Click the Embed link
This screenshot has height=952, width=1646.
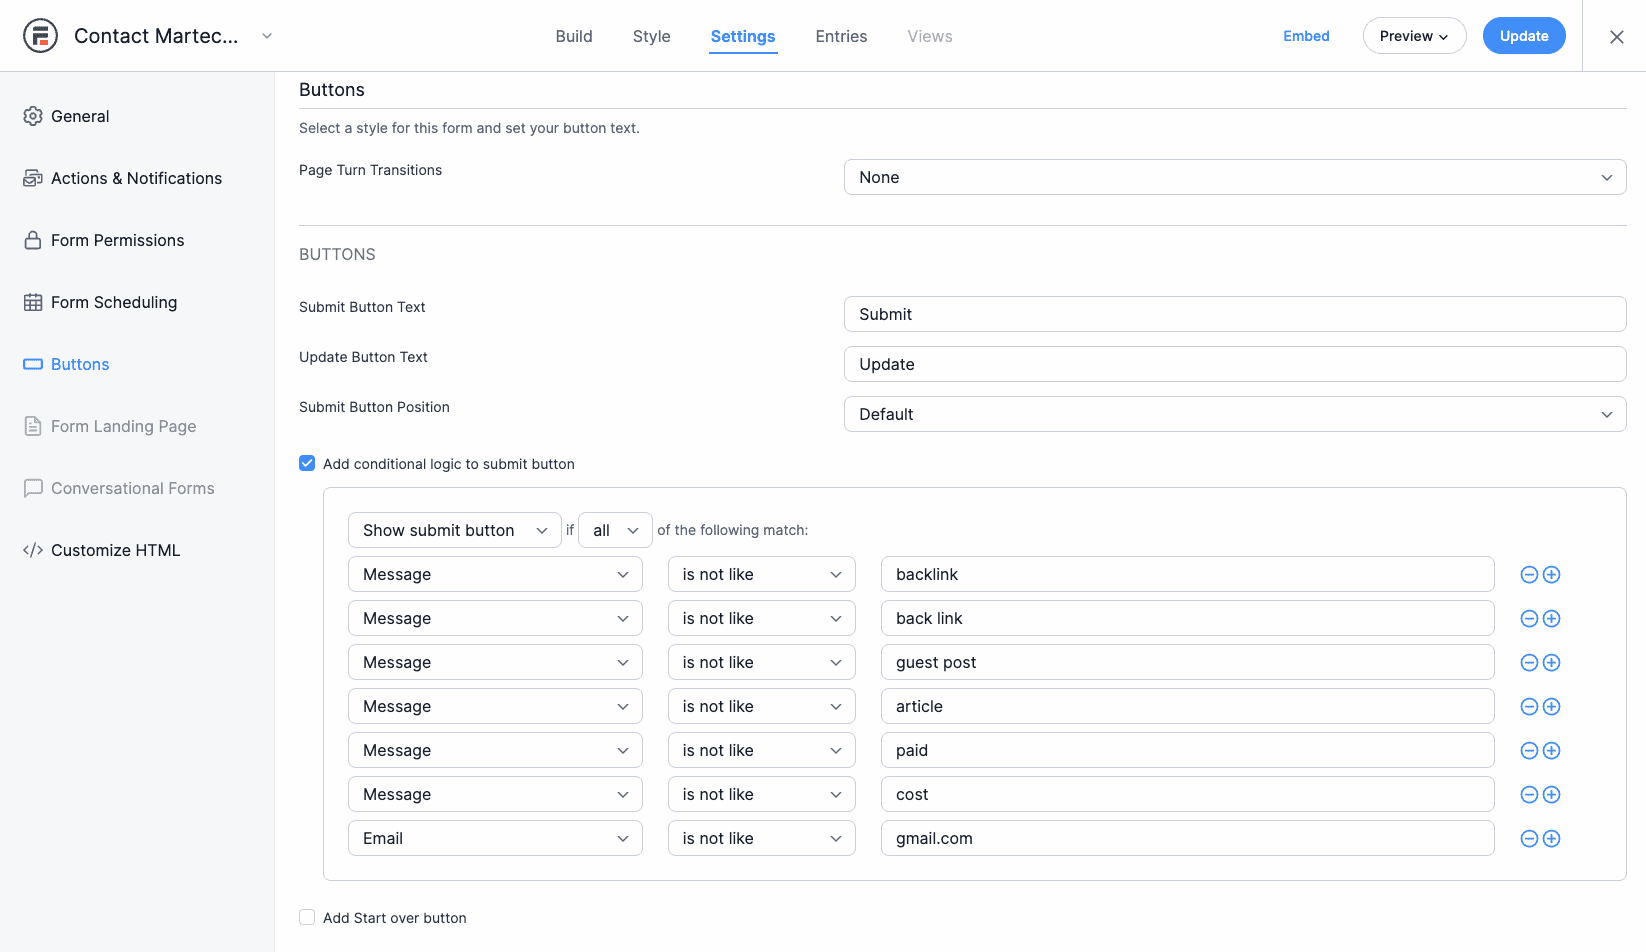(1306, 36)
